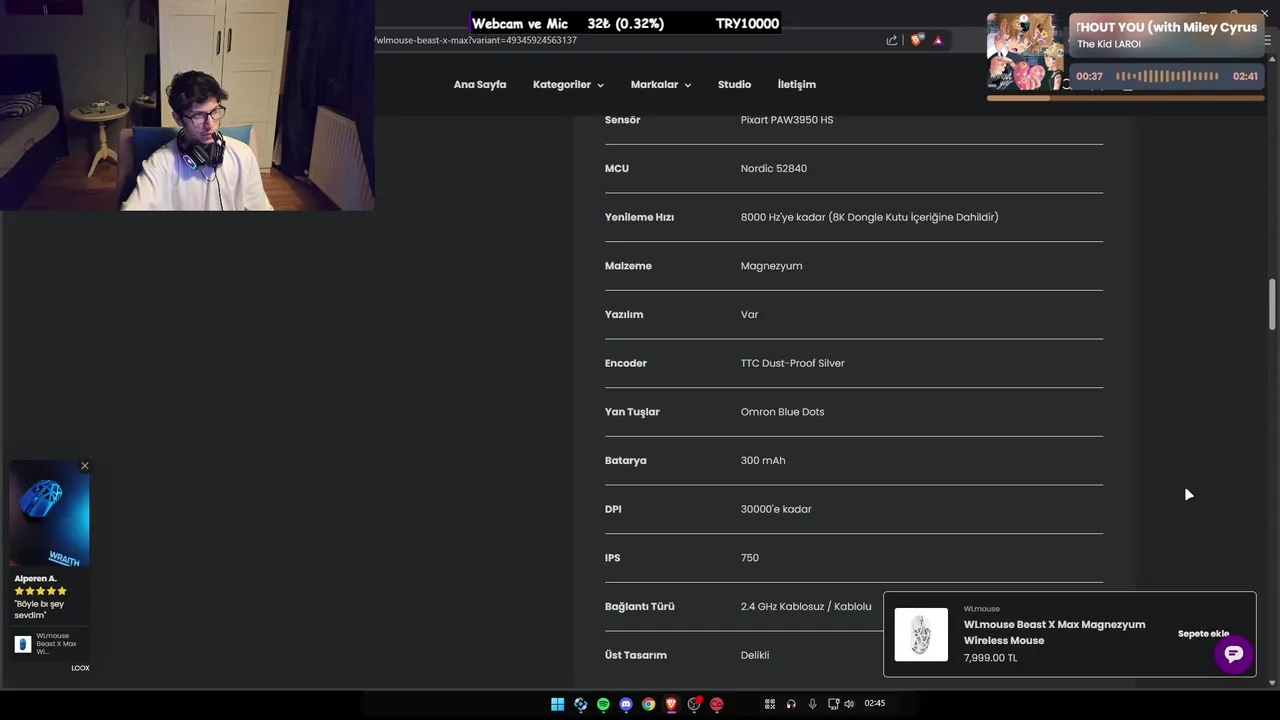Open the blue diamond app beside Start
This screenshot has height=720, width=1280.
(580, 704)
